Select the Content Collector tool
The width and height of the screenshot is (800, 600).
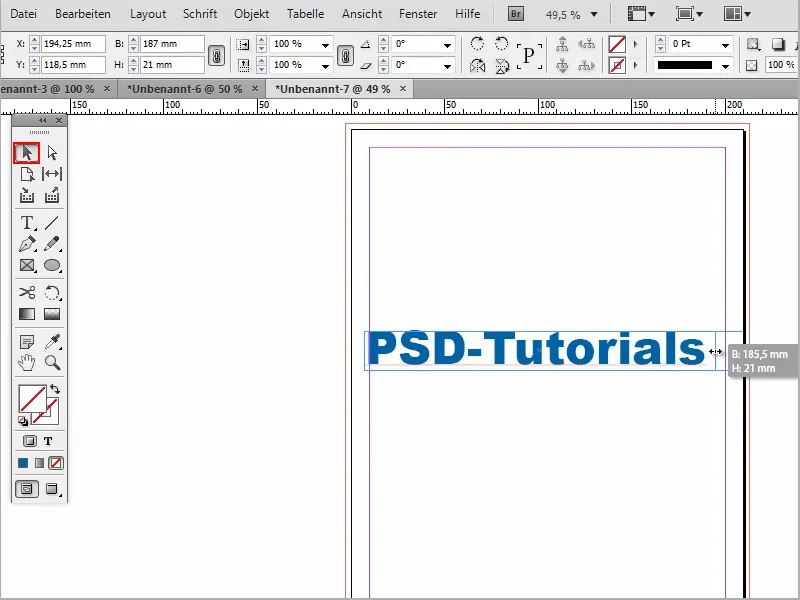pos(27,195)
